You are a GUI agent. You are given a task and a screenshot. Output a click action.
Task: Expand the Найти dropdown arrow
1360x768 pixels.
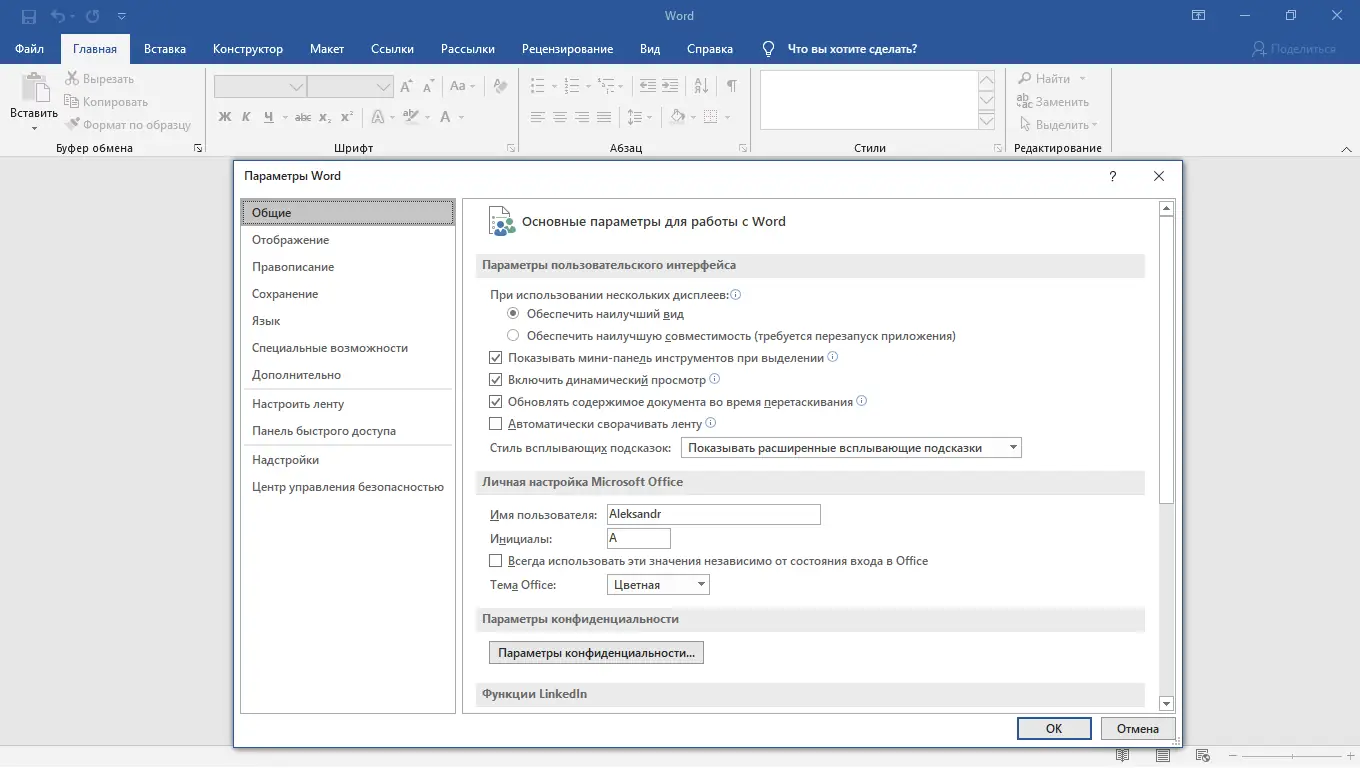point(1082,79)
